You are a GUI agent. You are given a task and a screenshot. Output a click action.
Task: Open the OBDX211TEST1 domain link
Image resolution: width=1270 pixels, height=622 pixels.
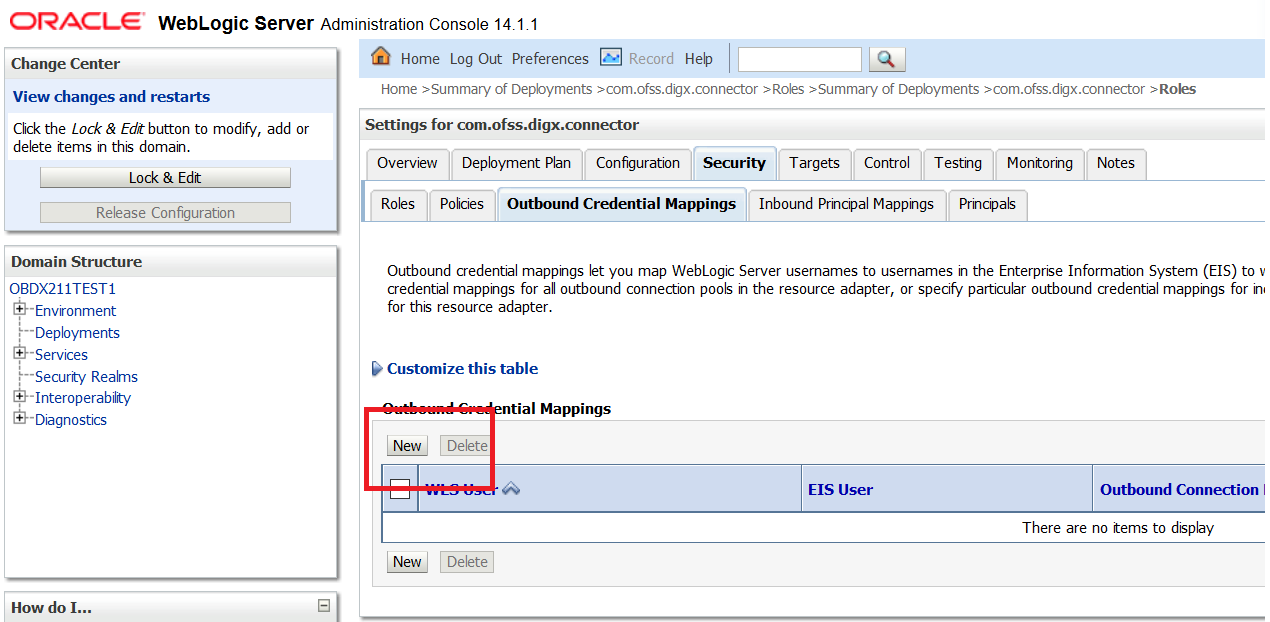tap(63, 289)
